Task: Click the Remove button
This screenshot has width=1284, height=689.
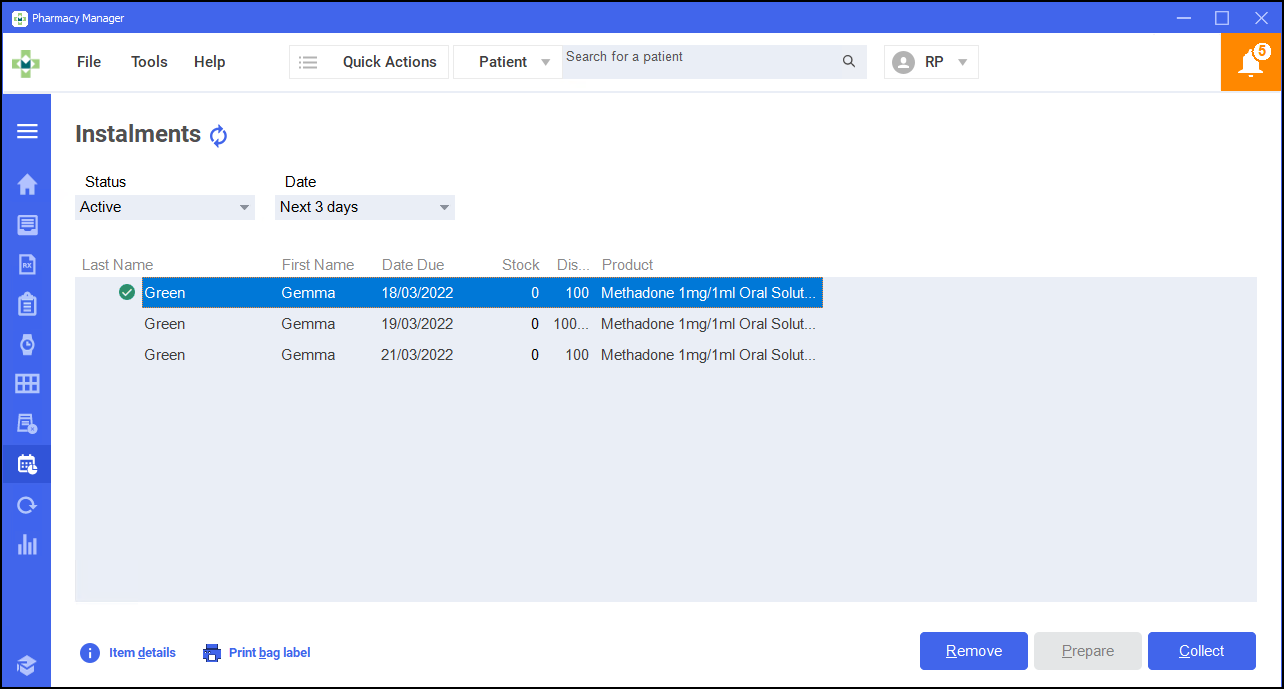Action: click(973, 651)
